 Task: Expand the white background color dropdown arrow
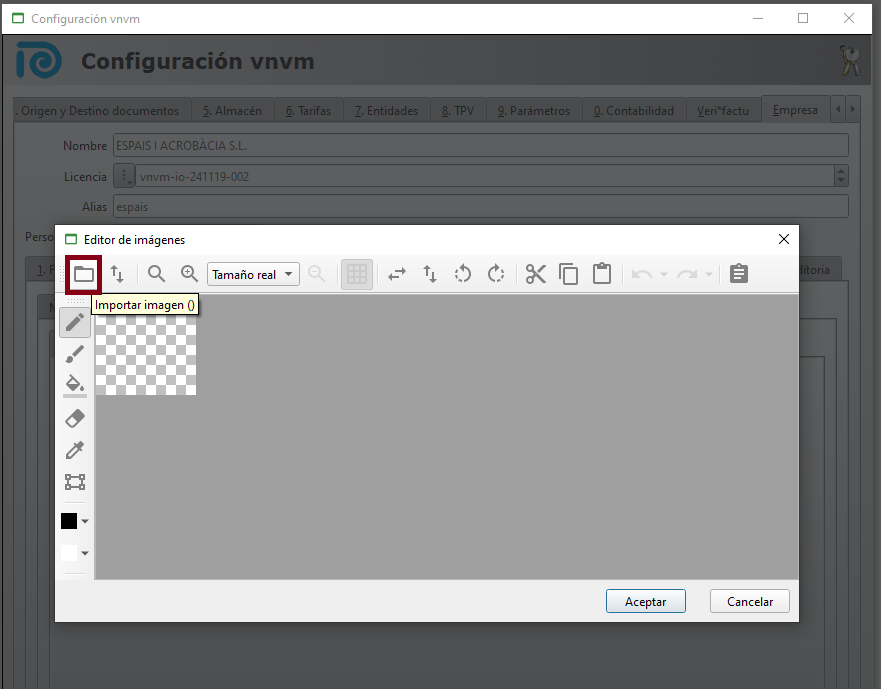coord(85,553)
